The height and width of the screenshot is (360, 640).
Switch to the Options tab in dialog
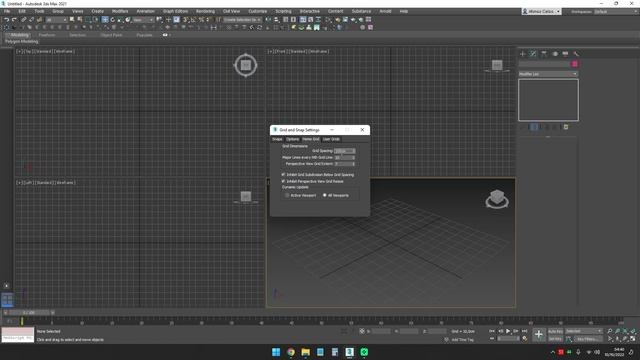pyautogui.click(x=292, y=139)
